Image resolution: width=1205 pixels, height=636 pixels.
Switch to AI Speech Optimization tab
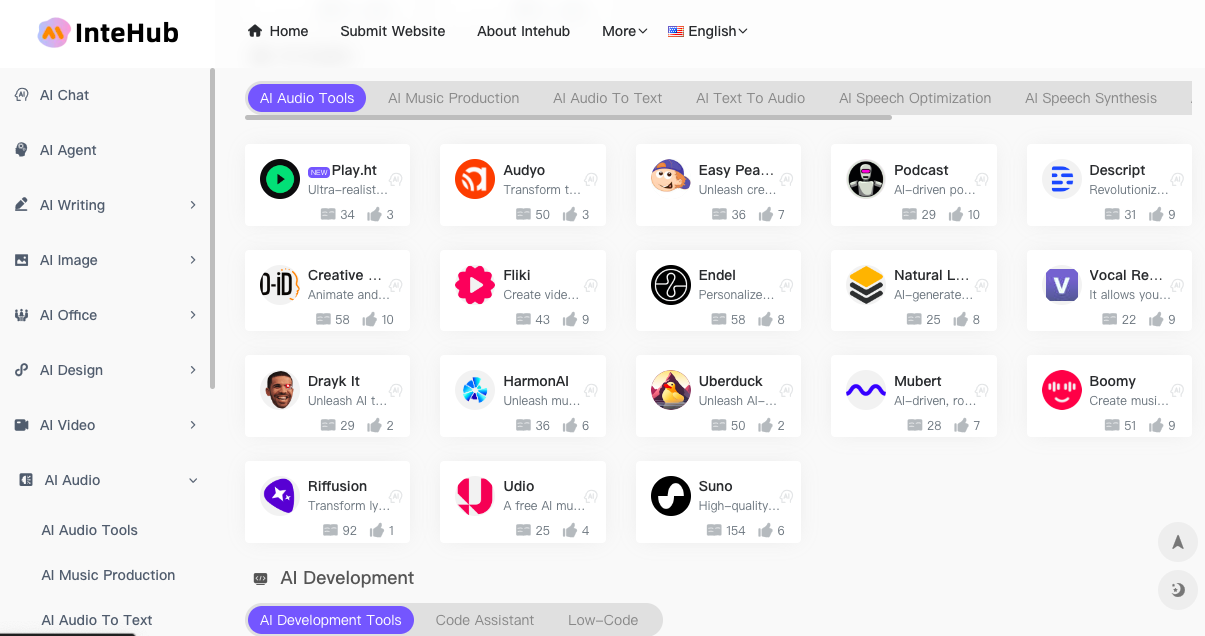coord(915,98)
